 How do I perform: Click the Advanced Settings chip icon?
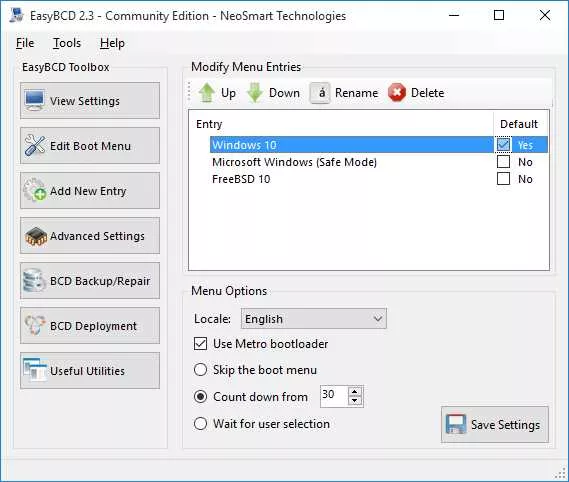[36, 236]
